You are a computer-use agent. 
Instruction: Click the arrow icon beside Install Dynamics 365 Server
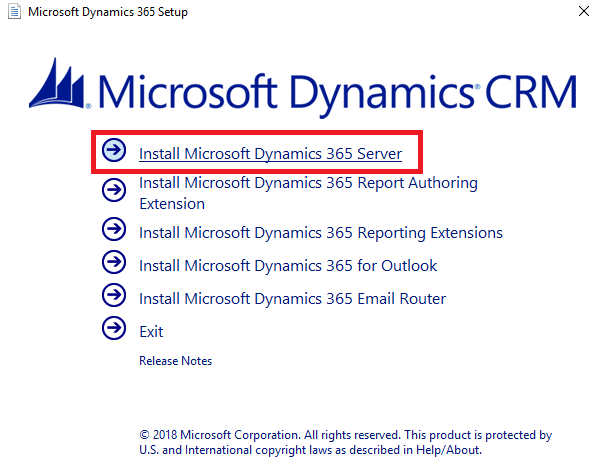point(114,150)
